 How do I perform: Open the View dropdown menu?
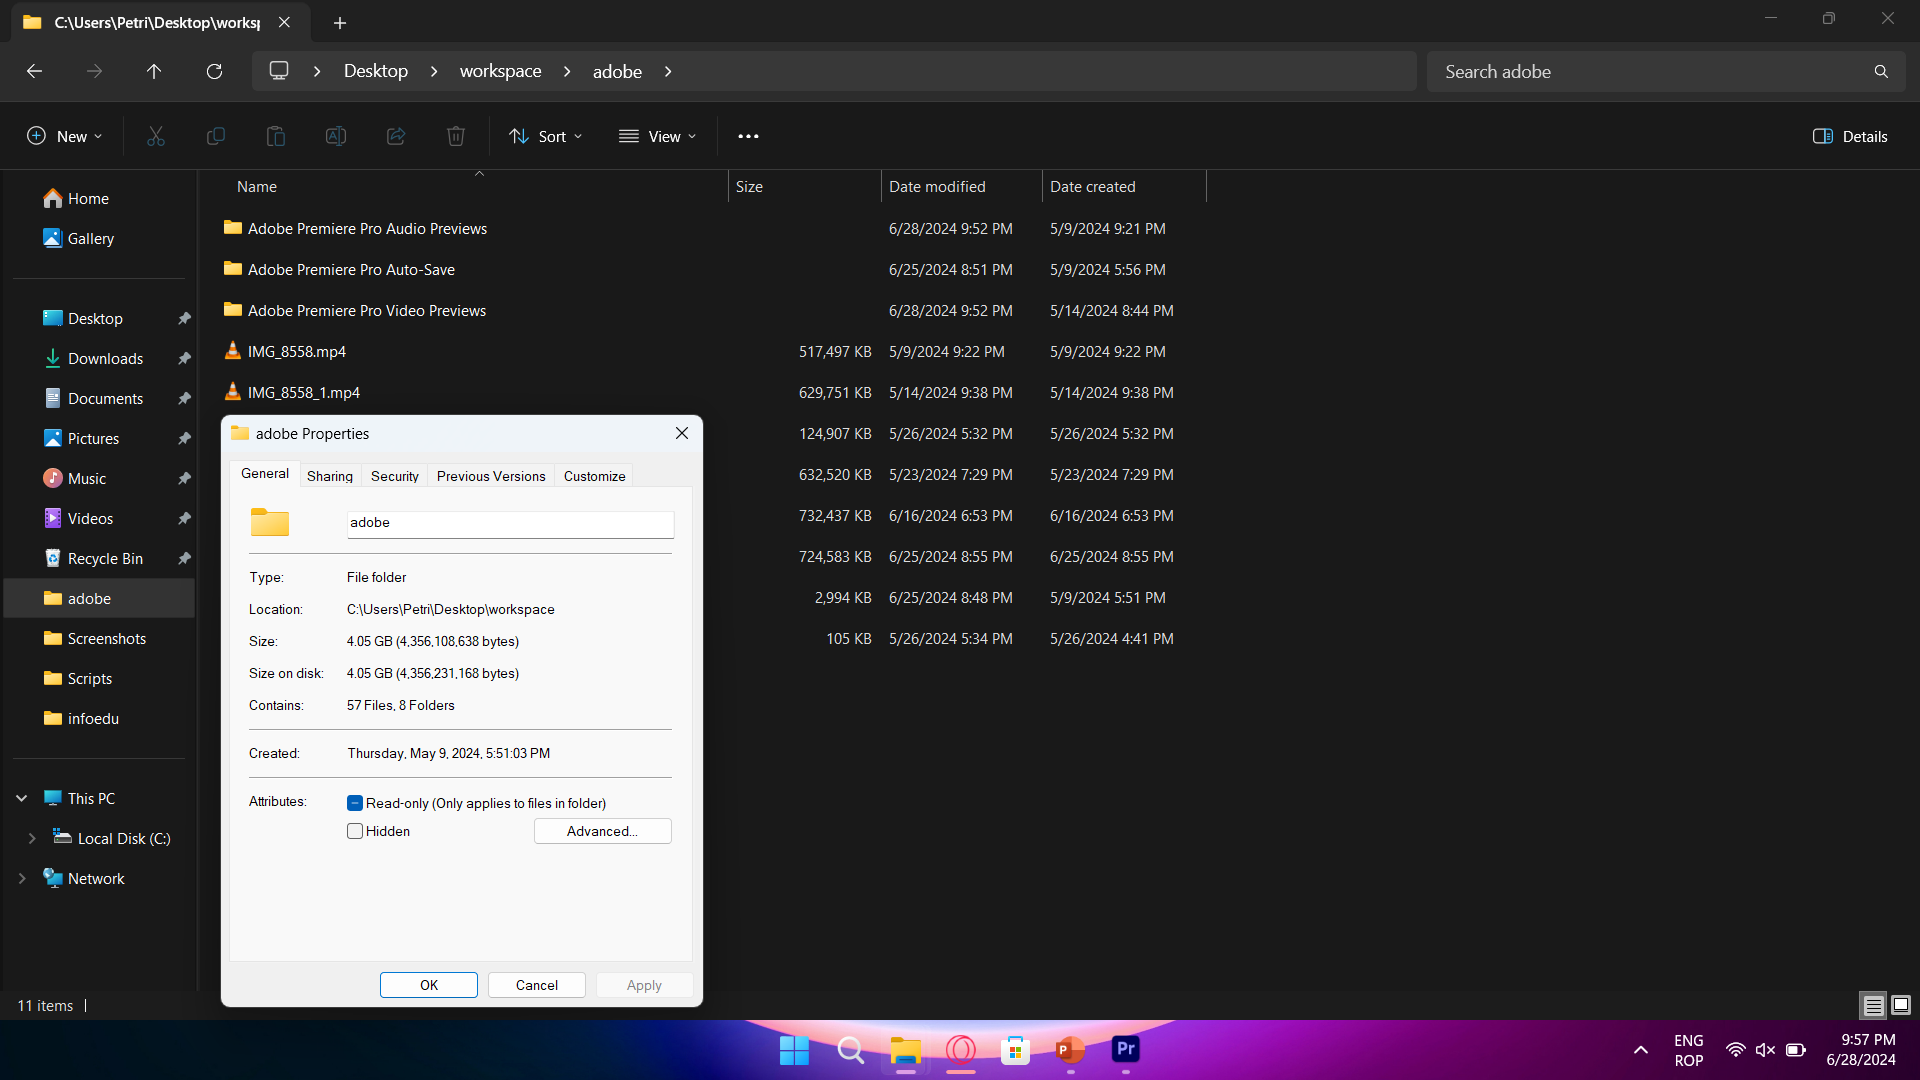tap(658, 136)
